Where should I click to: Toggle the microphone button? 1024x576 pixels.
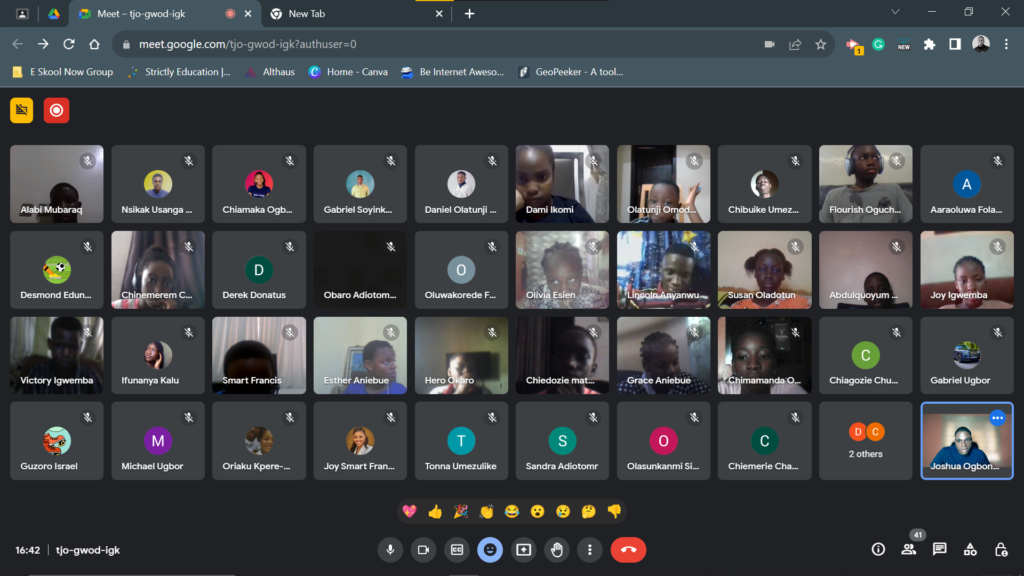(x=390, y=550)
